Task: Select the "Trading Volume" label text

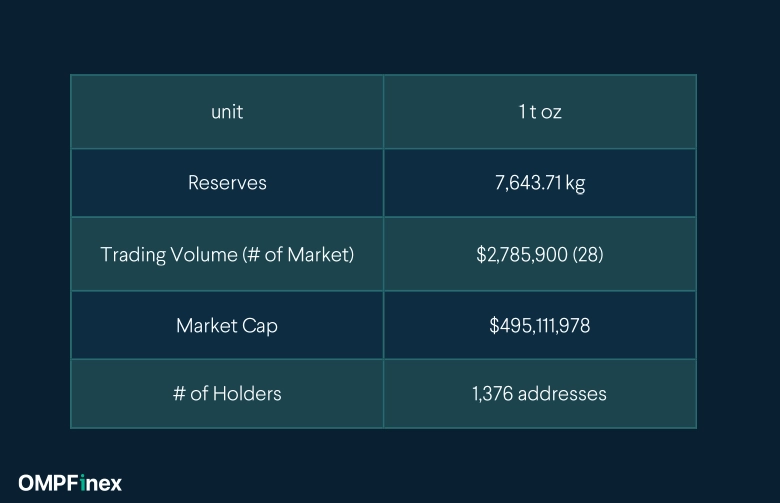Action: pyautogui.click(x=169, y=255)
